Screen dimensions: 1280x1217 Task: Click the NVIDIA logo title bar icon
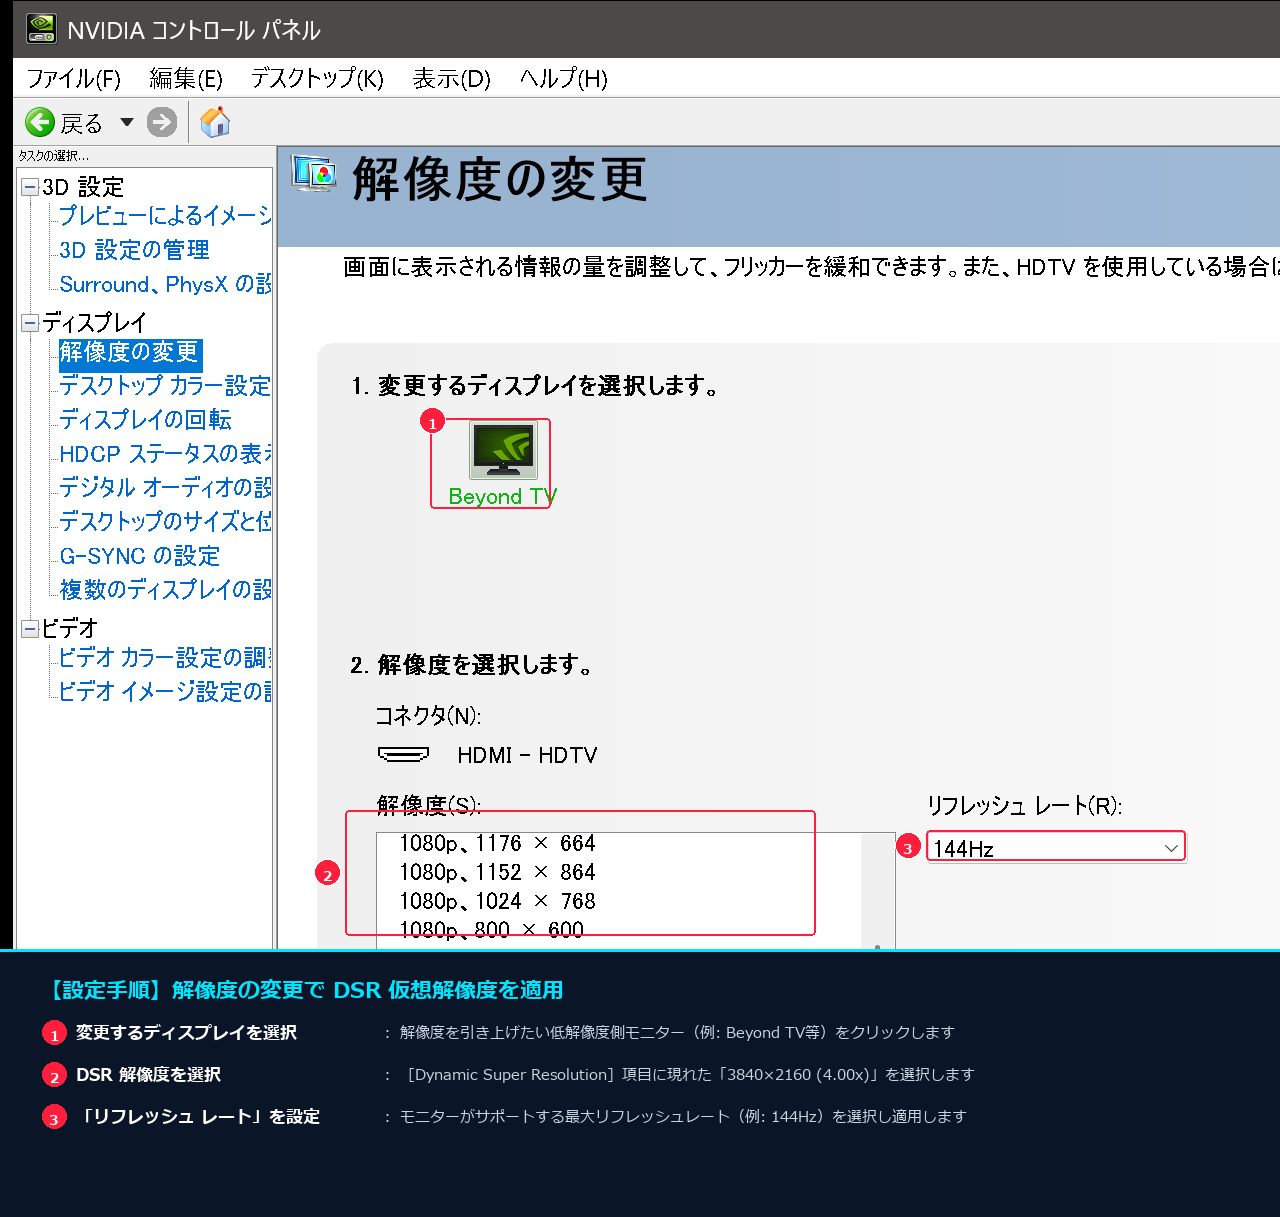click(41, 28)
